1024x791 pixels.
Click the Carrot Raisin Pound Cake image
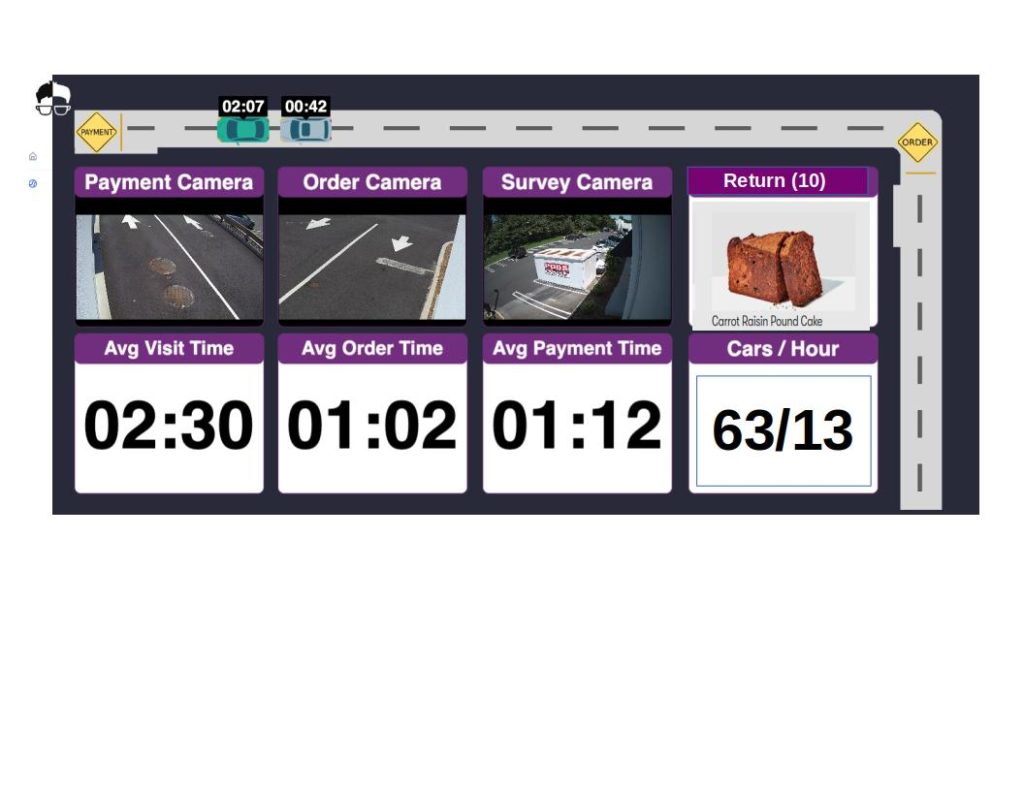coord(782,265)
